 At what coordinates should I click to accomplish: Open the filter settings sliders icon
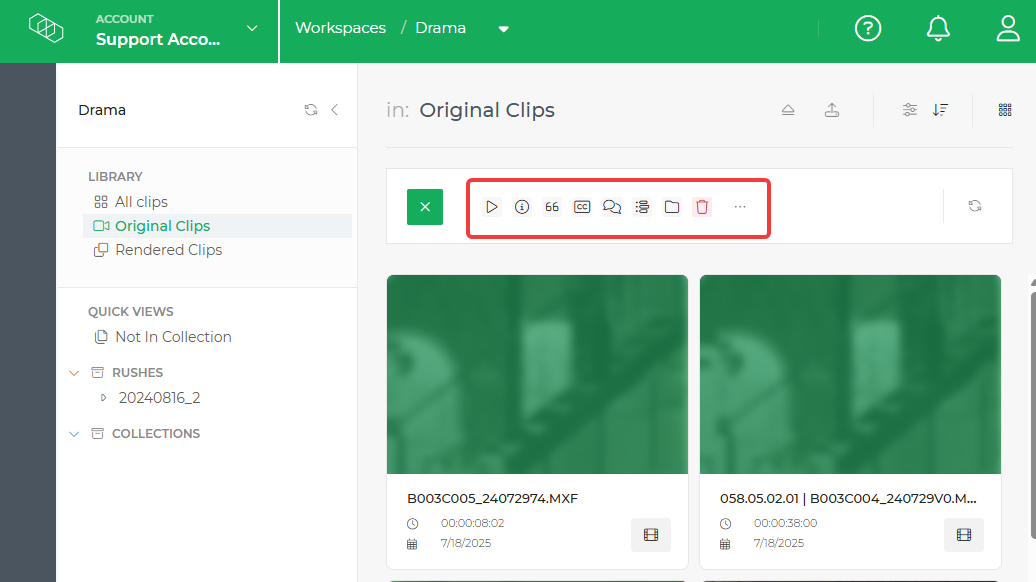coord(910,110)
